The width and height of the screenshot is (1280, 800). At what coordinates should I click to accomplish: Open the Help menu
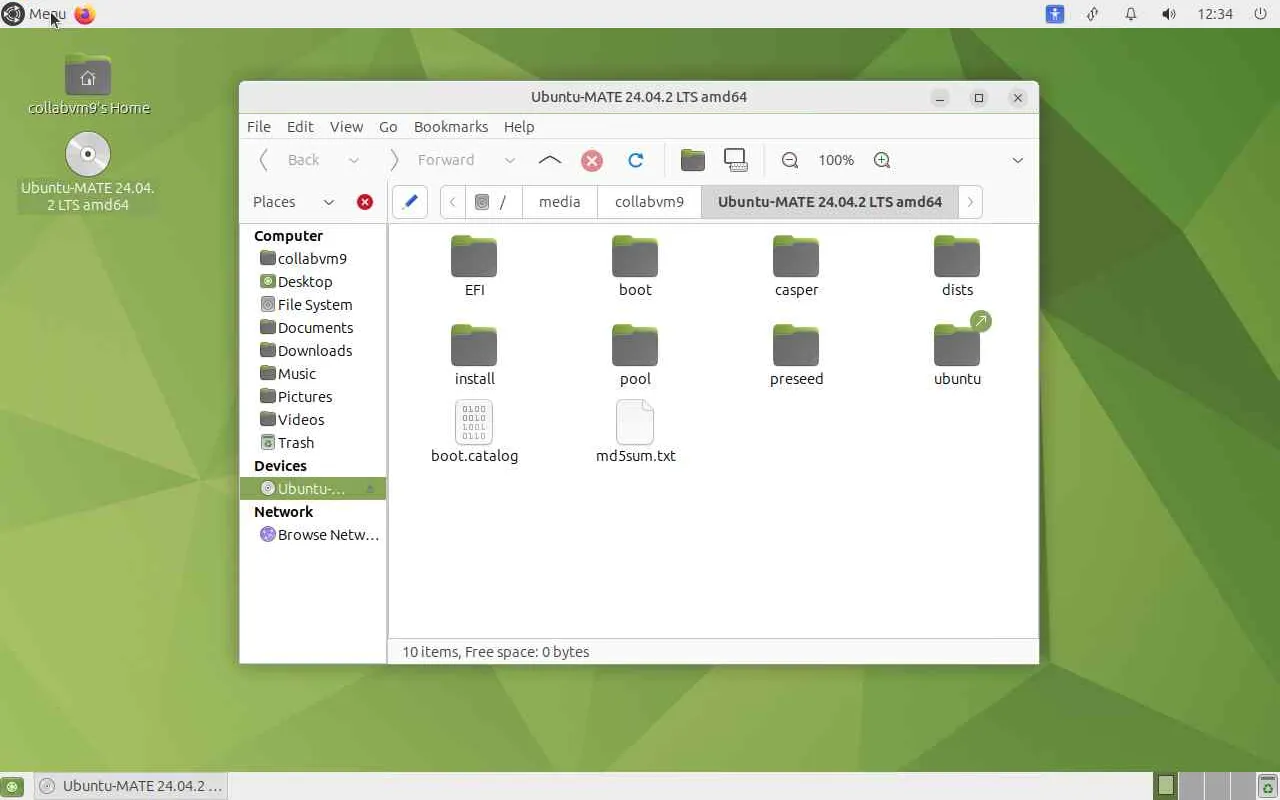click(x=519, y=127)
